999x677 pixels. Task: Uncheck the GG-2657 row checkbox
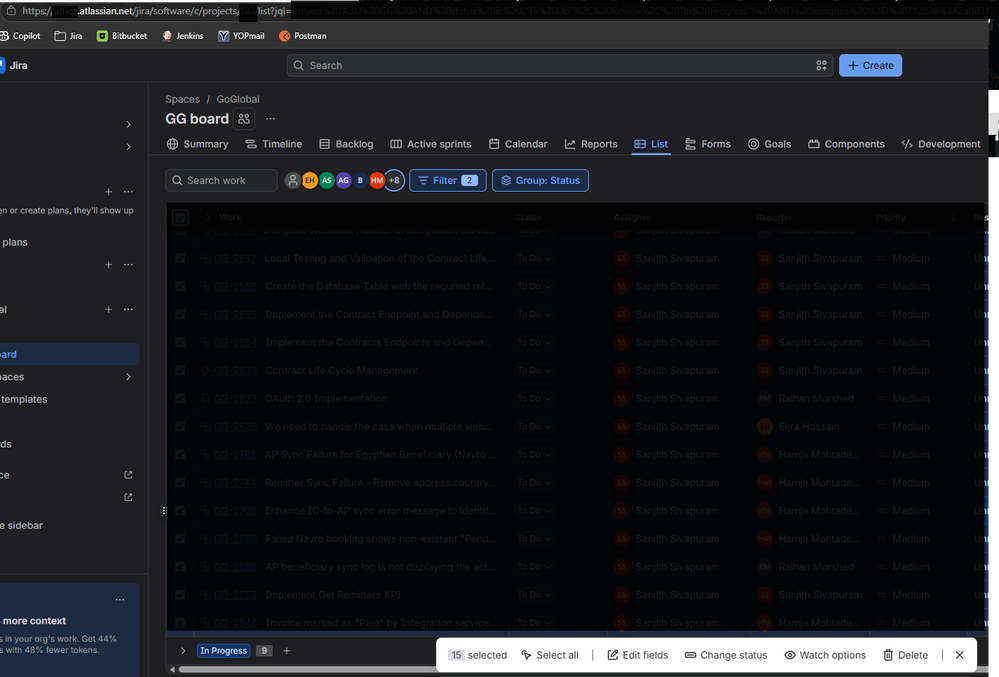pyautogui.click(x=180, y=258)
